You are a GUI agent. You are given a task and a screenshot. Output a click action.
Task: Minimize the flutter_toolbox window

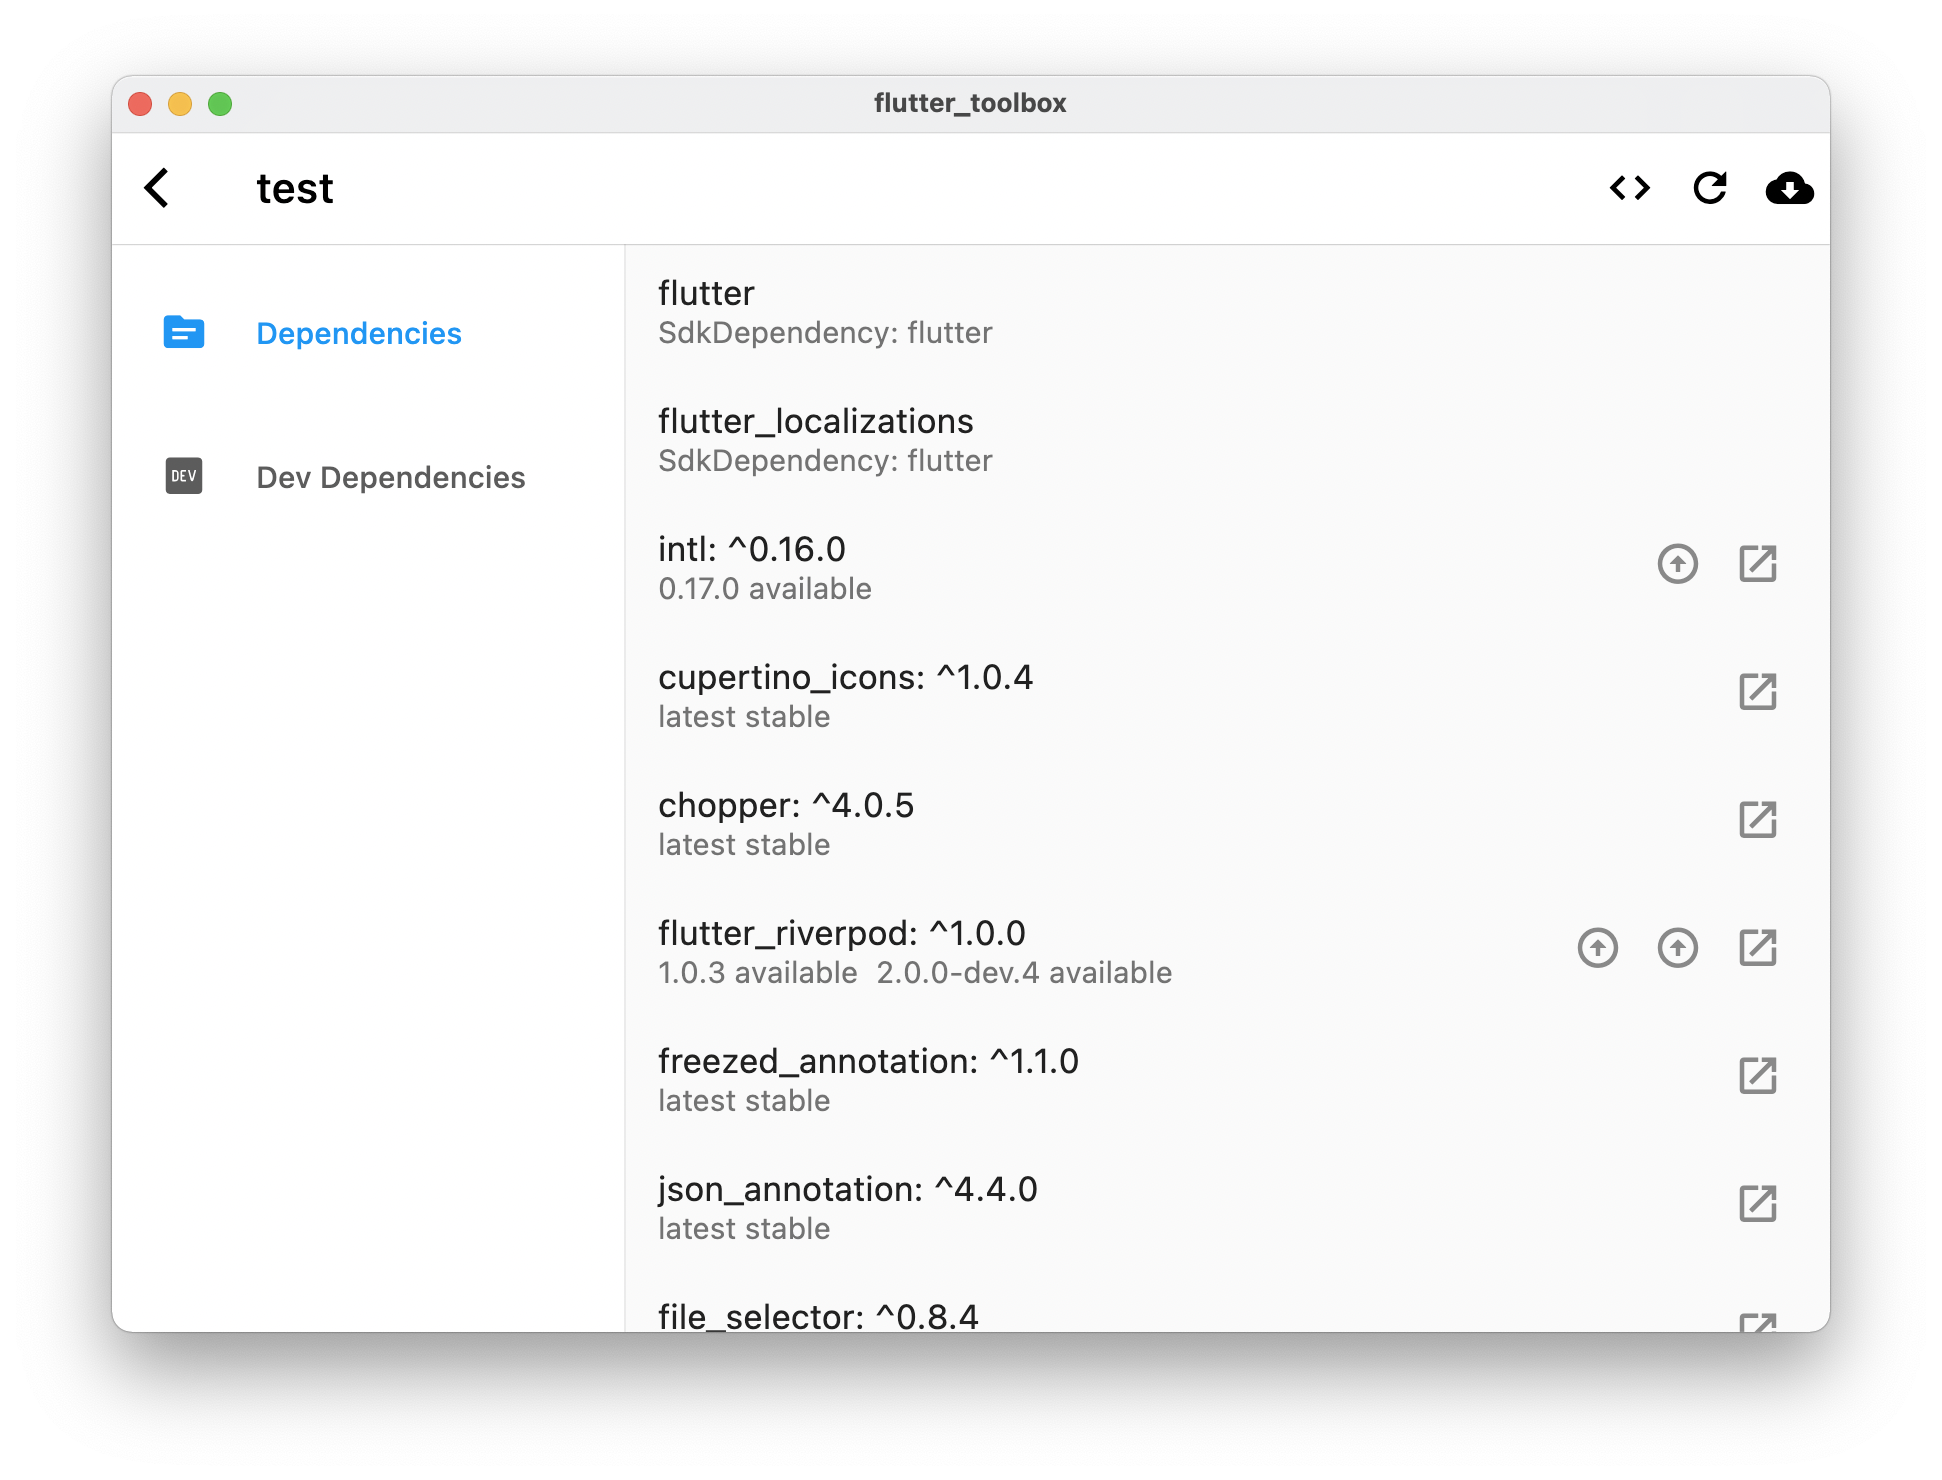180,104
